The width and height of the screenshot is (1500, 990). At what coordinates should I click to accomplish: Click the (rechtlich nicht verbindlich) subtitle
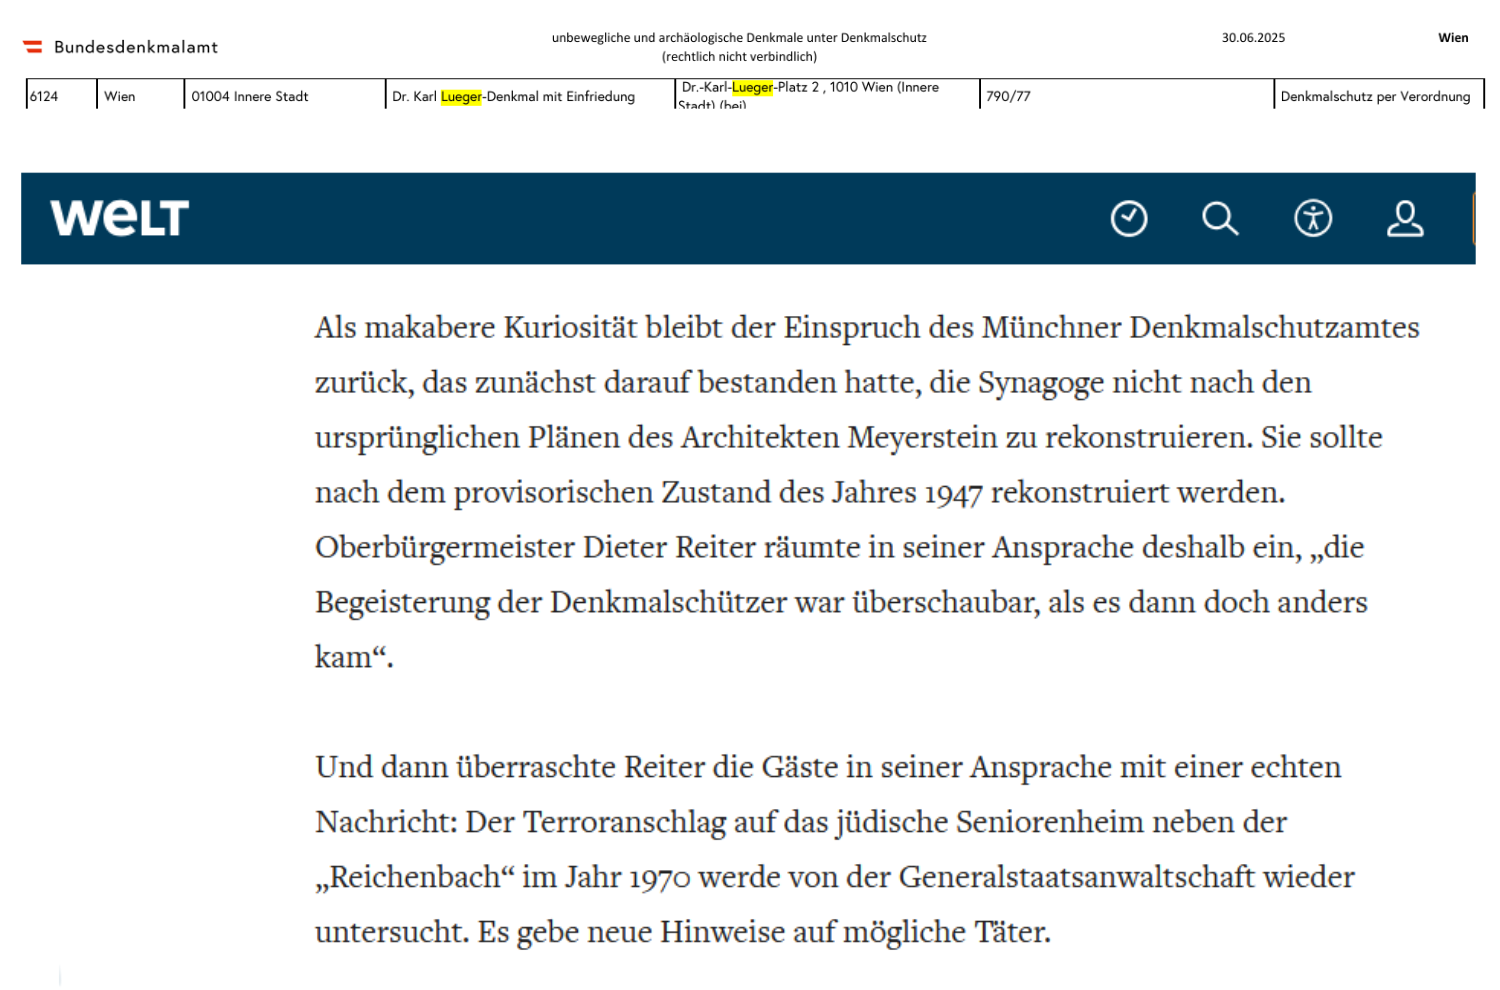tap(739, 57)
